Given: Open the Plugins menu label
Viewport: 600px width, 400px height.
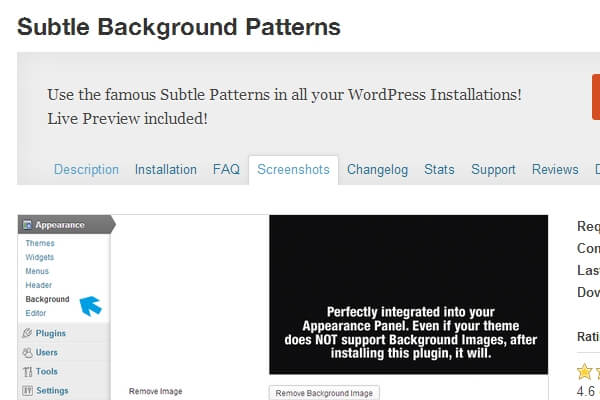Looking at the screenshot, I should point(51,333).
